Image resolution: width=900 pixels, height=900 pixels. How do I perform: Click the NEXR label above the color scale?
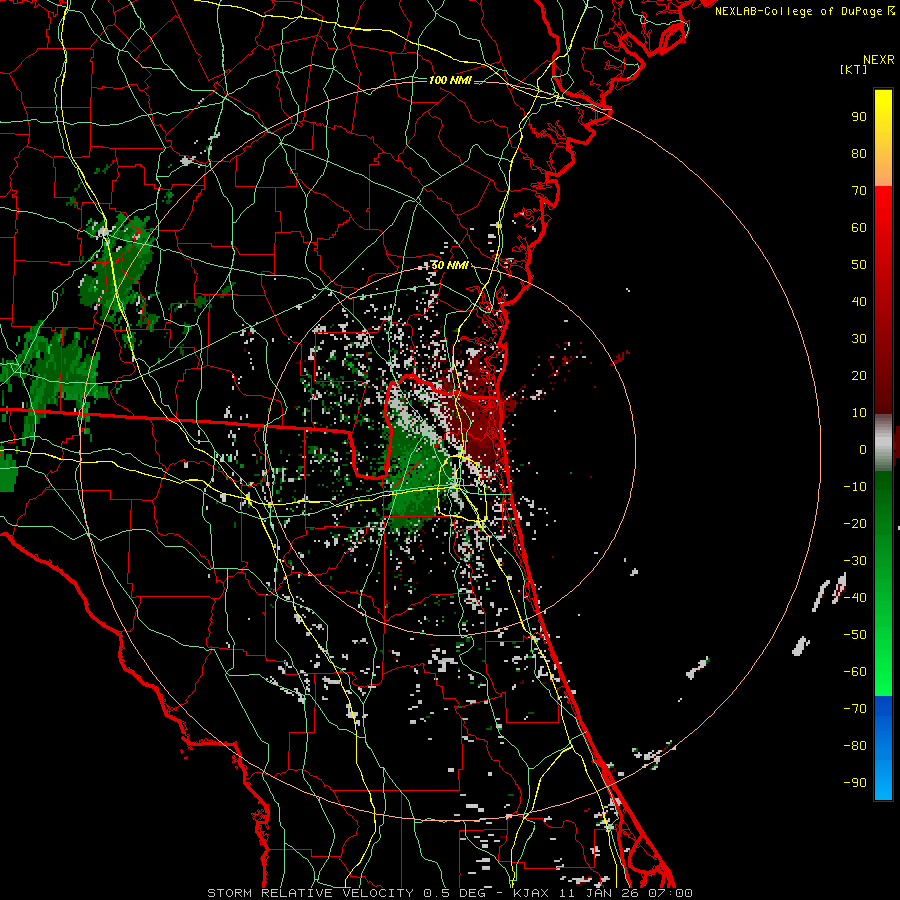point(879,60)
